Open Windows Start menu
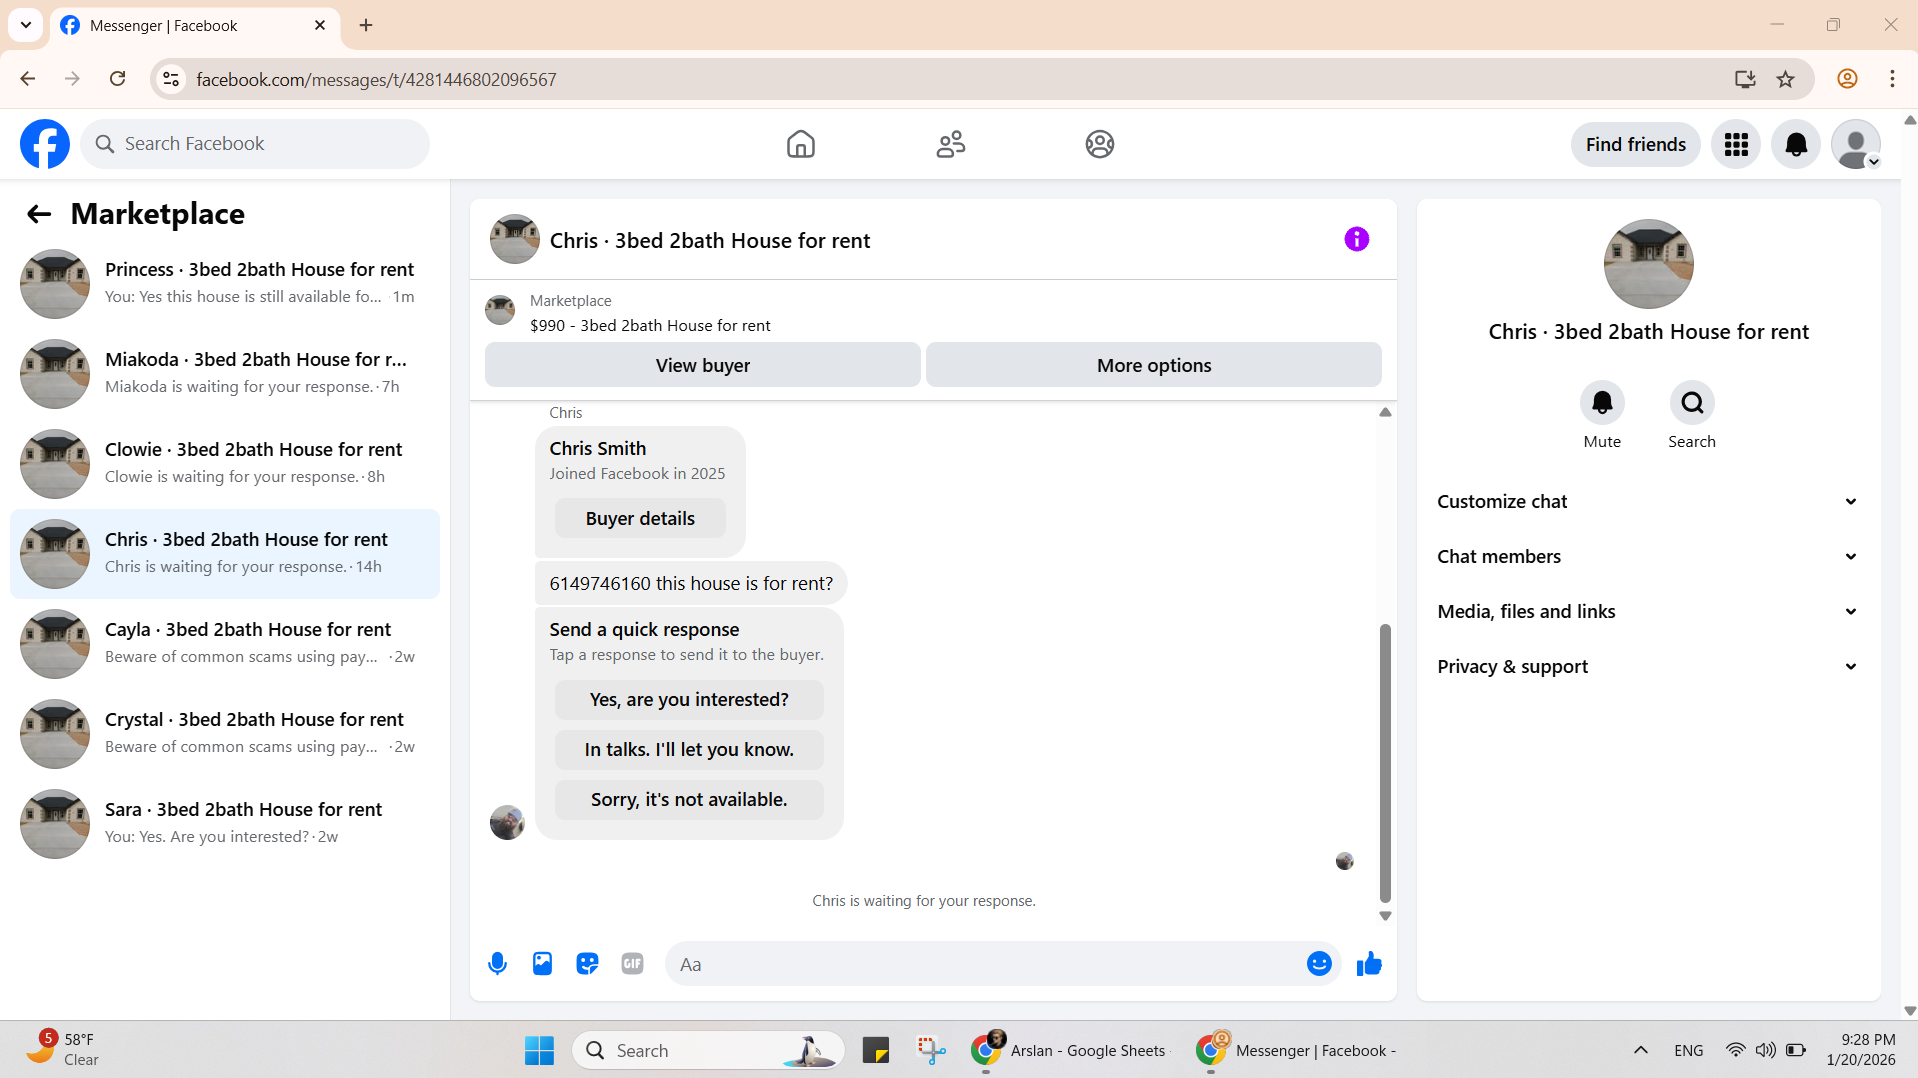The height and width of the screenshot is (1078, 1918). tap(539, 1051)
